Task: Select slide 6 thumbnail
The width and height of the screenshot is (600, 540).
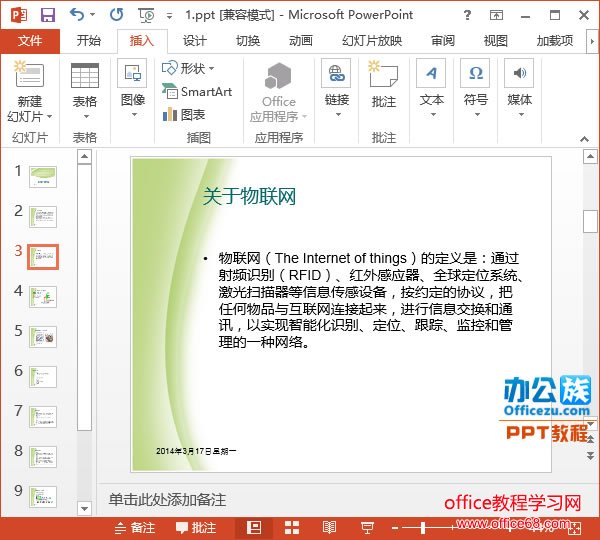Action: coord(43,377)
